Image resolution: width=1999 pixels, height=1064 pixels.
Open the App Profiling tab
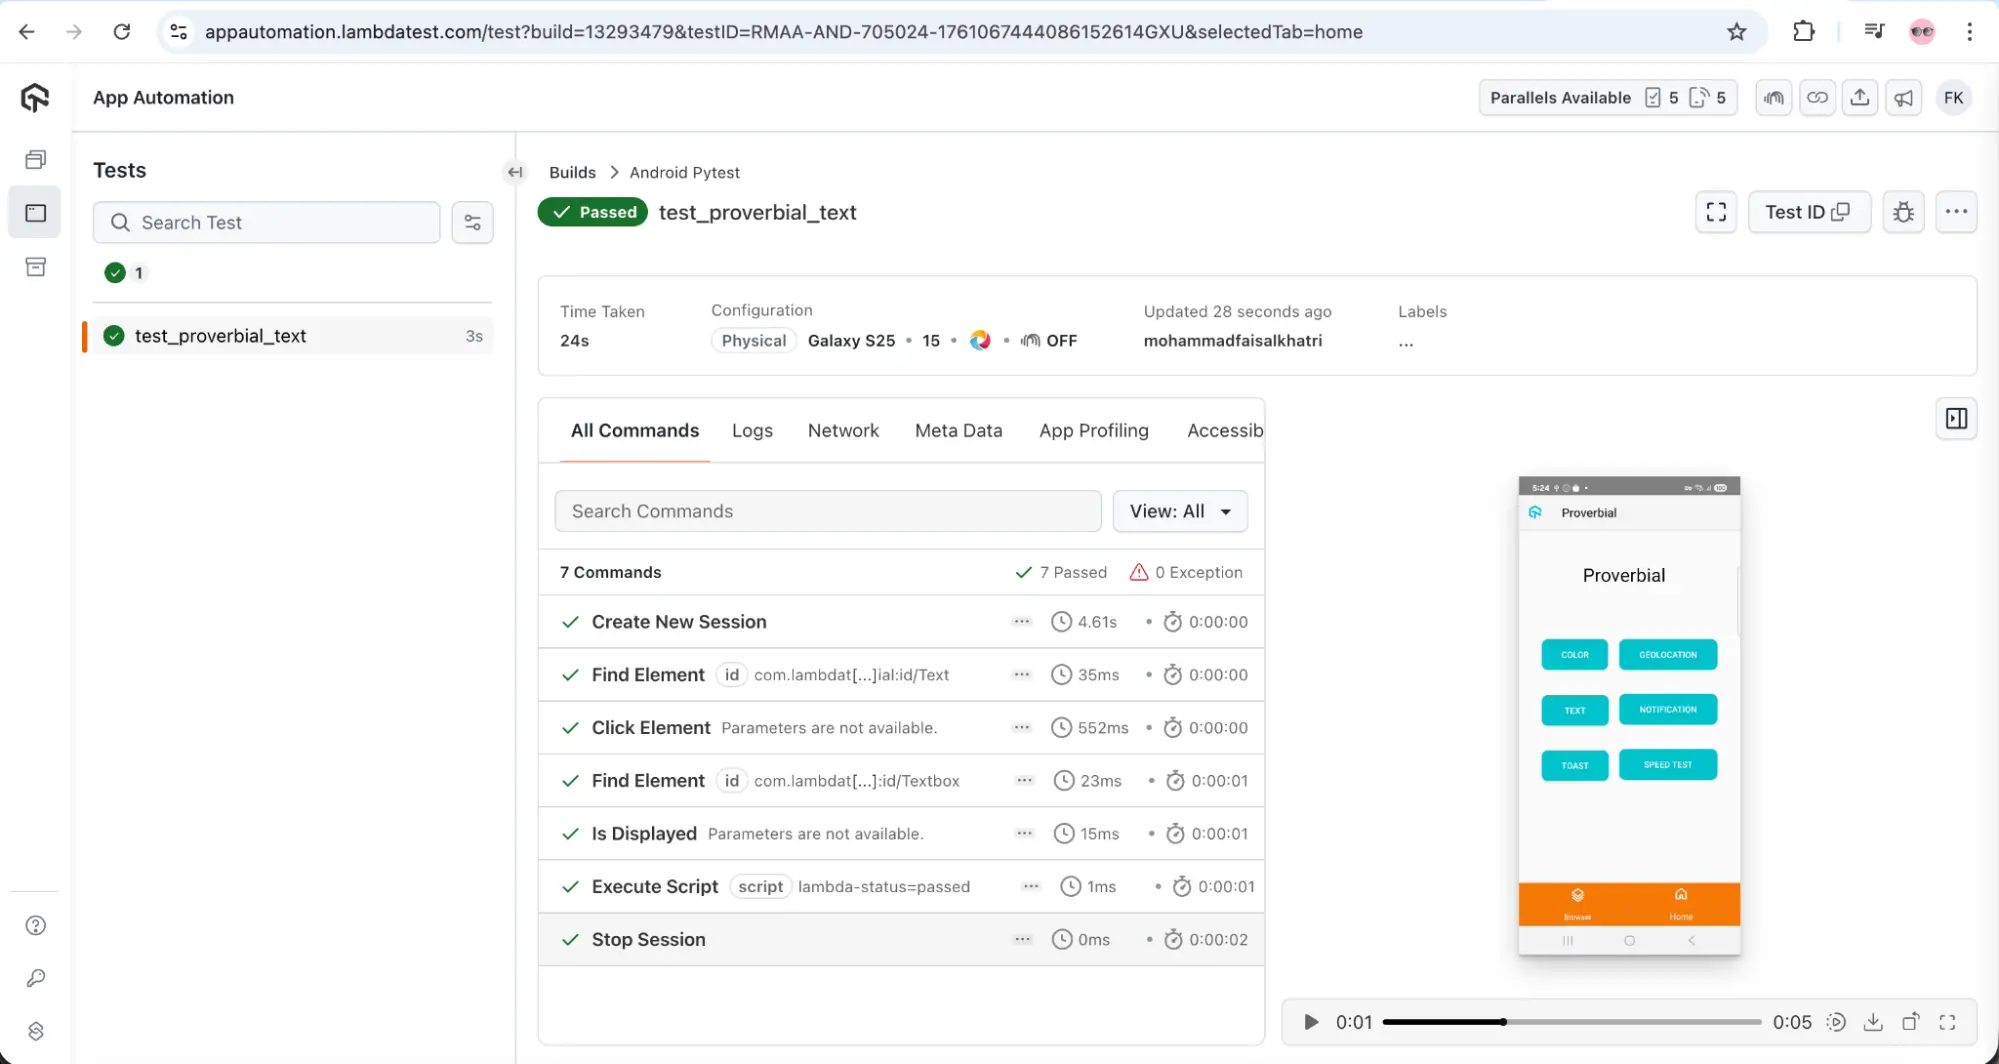coord(1093,430)
